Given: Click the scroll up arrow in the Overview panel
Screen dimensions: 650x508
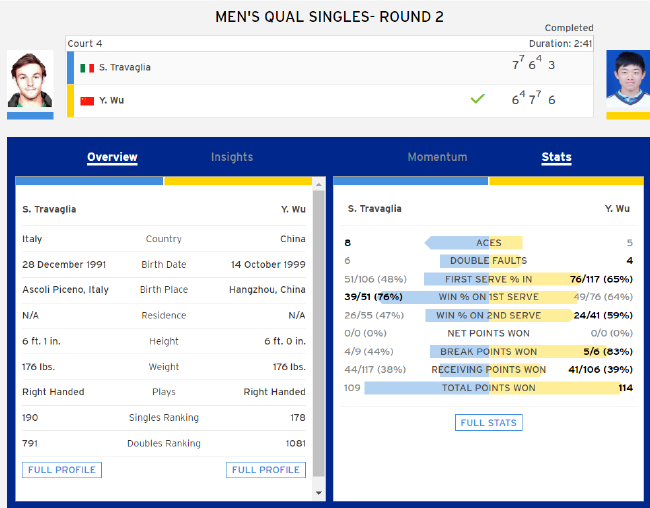Looking at the screenshot, I should (319, 184).
